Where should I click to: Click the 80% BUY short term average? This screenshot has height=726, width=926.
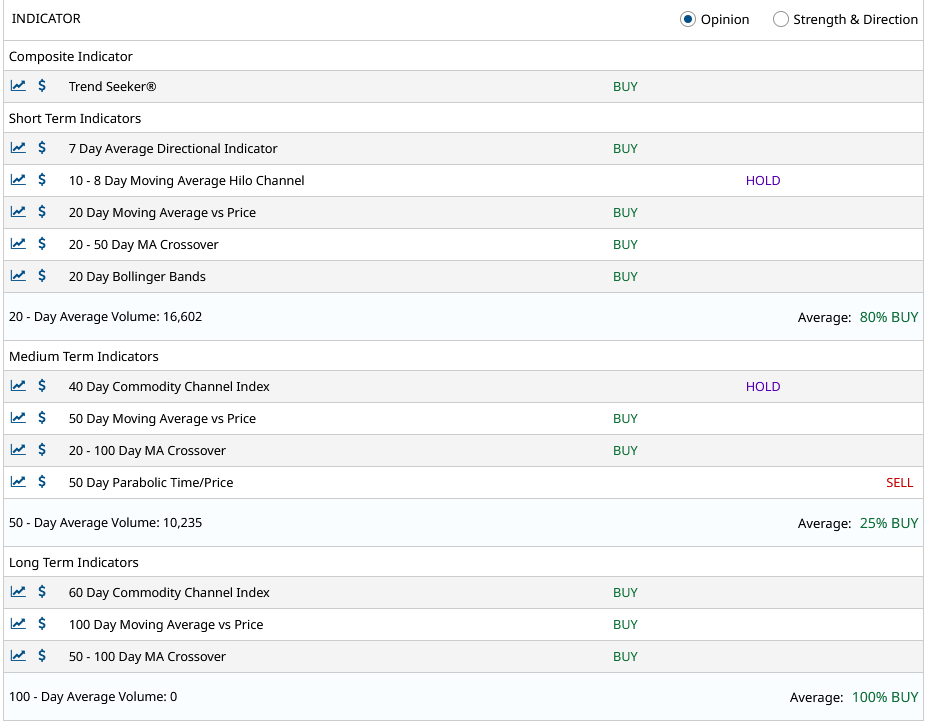pyautogui.click(x=889, y=317)
